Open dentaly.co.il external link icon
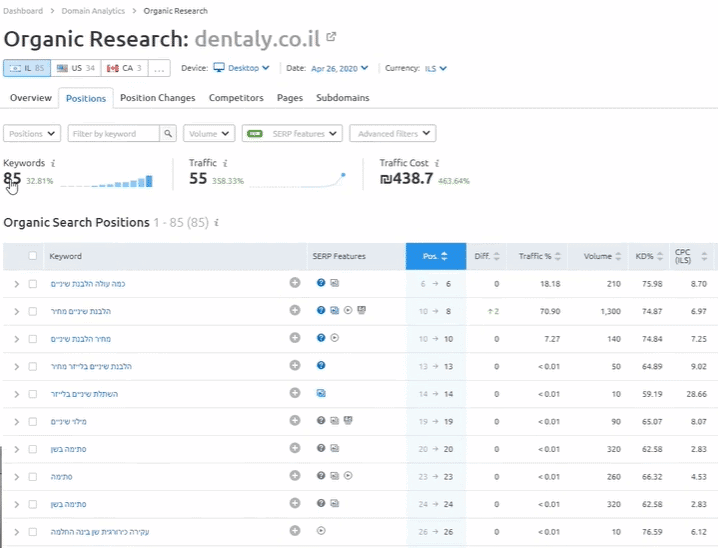Image resolution: width=718 pixels, height=548 pixels. 331,37
